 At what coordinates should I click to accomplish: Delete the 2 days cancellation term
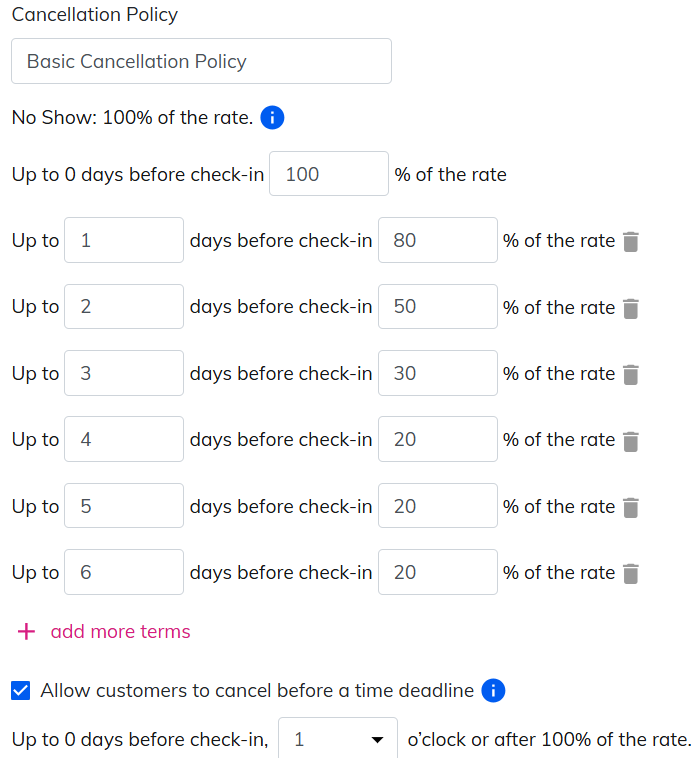coord(630,308)
